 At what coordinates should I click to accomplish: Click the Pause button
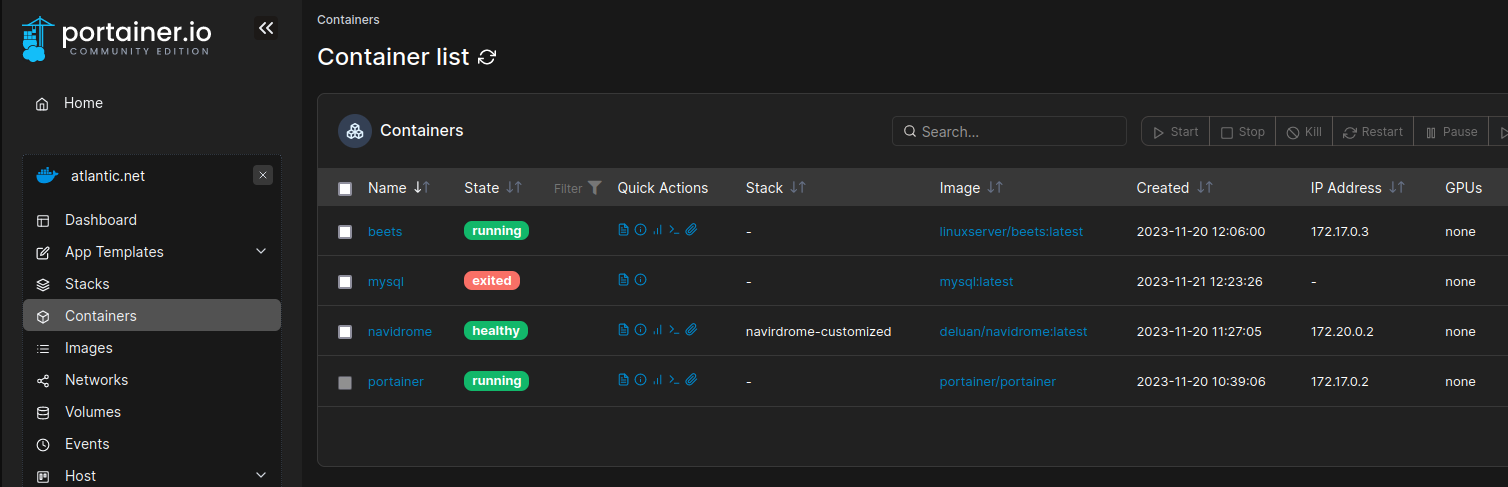pyautogui.click(x=1450, y=132)
